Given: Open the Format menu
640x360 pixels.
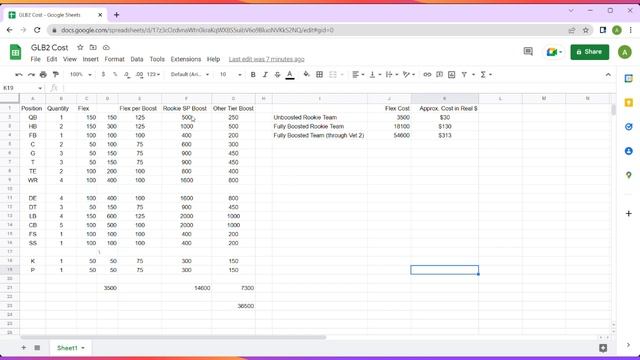Looking at the screenshot, I should (114, 59).
